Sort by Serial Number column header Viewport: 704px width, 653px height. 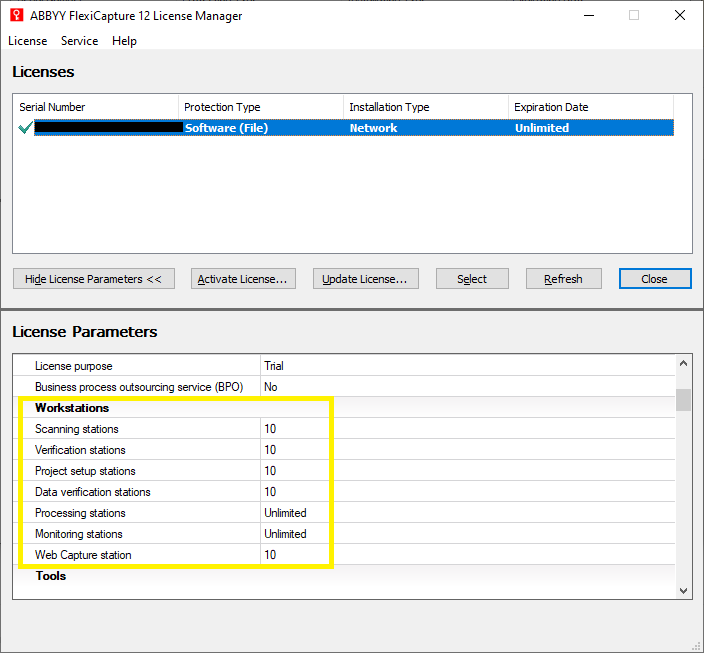point(96,107)
